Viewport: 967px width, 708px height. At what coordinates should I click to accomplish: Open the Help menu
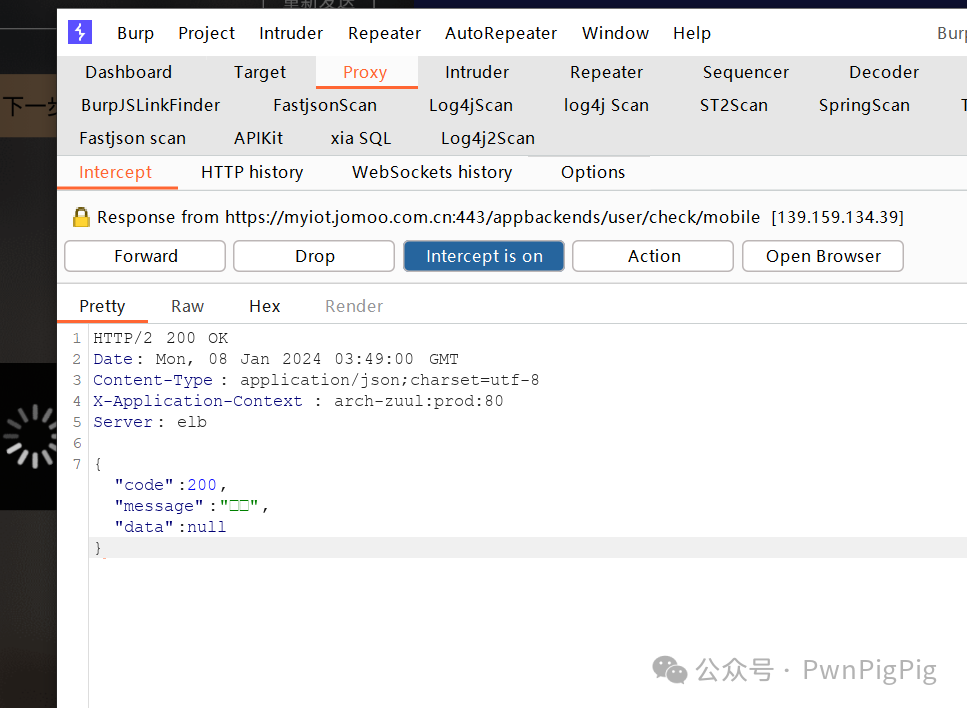(x=692, y=33)
